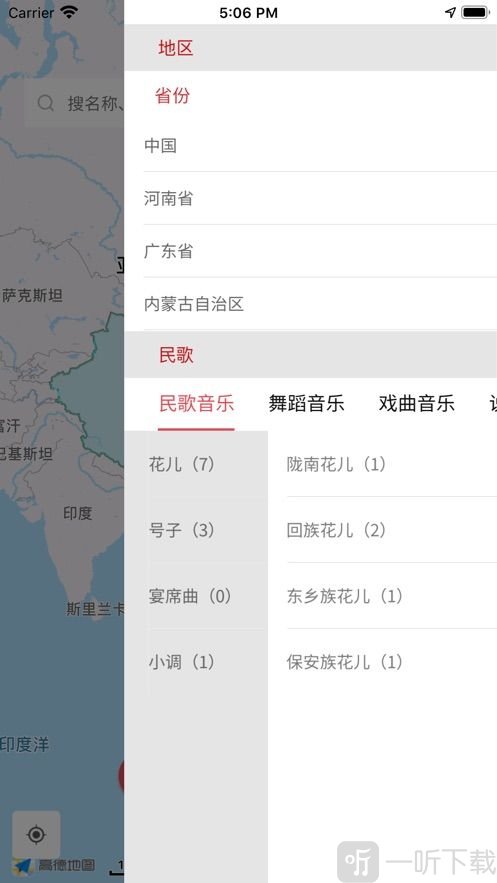Choose 中国 in the province list
The height and width of the screenshot is (883, 497).
[x=320, y=146]
